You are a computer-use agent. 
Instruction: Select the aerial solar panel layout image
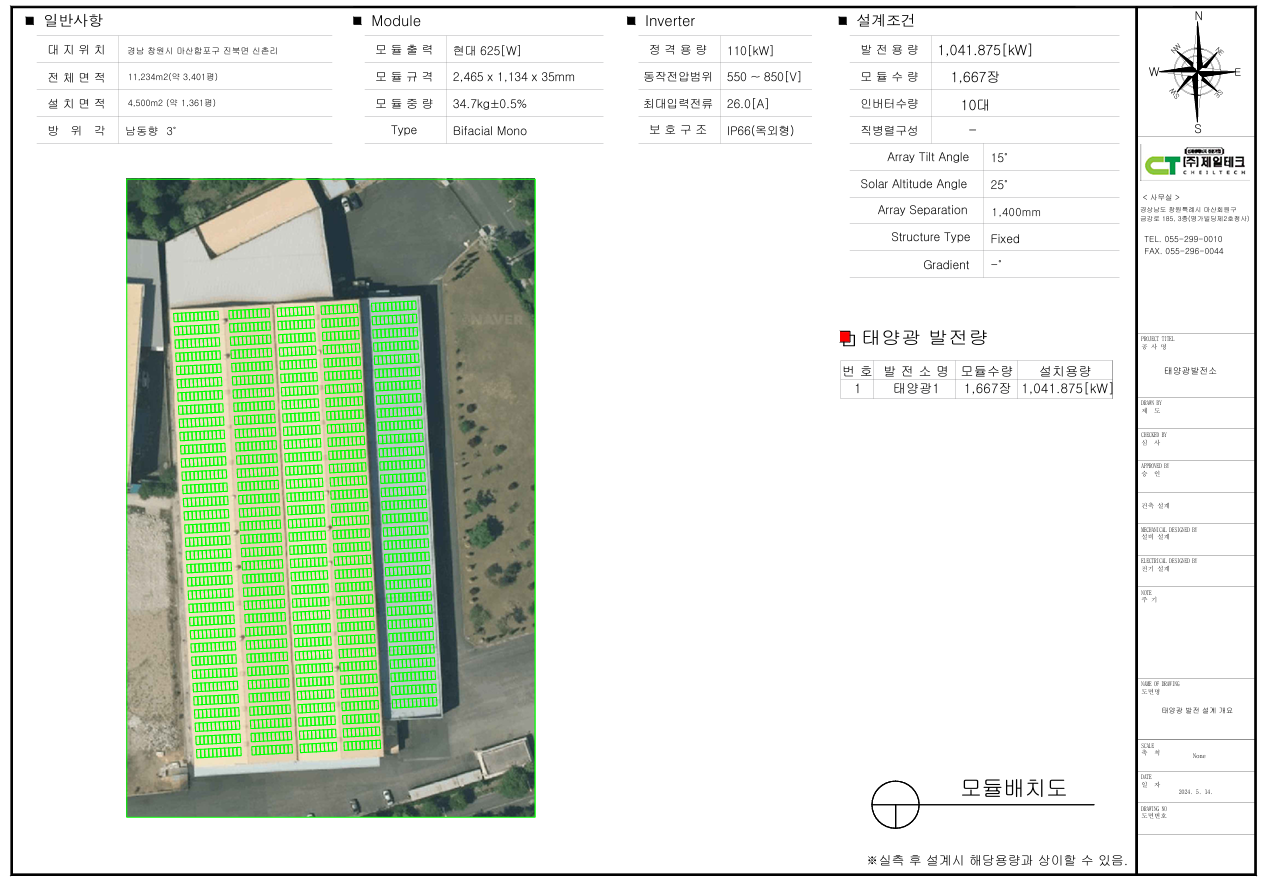(330, 497)
